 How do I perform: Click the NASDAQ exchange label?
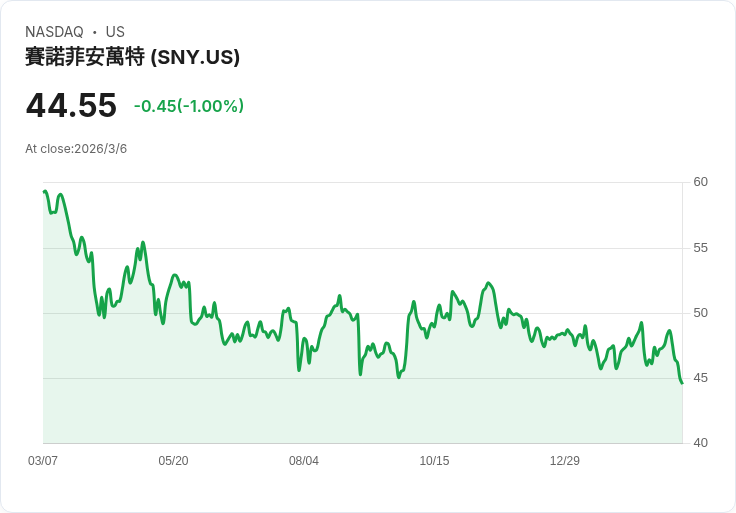[x=54, y=32]
